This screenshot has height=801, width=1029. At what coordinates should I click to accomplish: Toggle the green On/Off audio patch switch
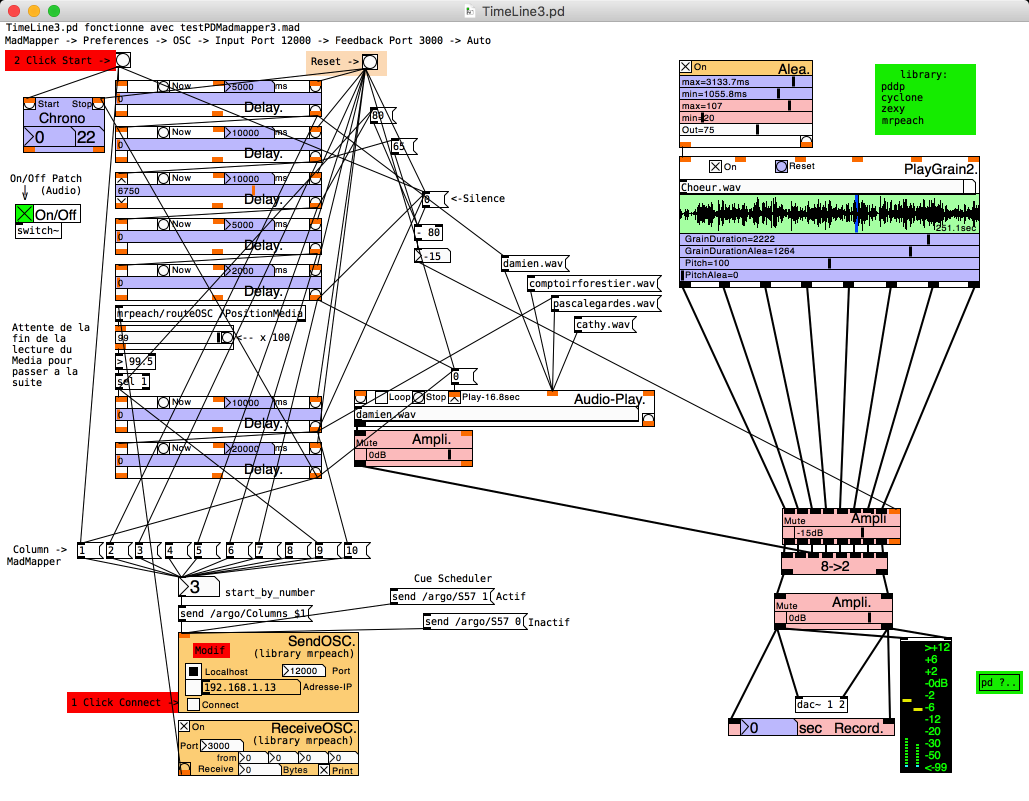pos(24,214)
